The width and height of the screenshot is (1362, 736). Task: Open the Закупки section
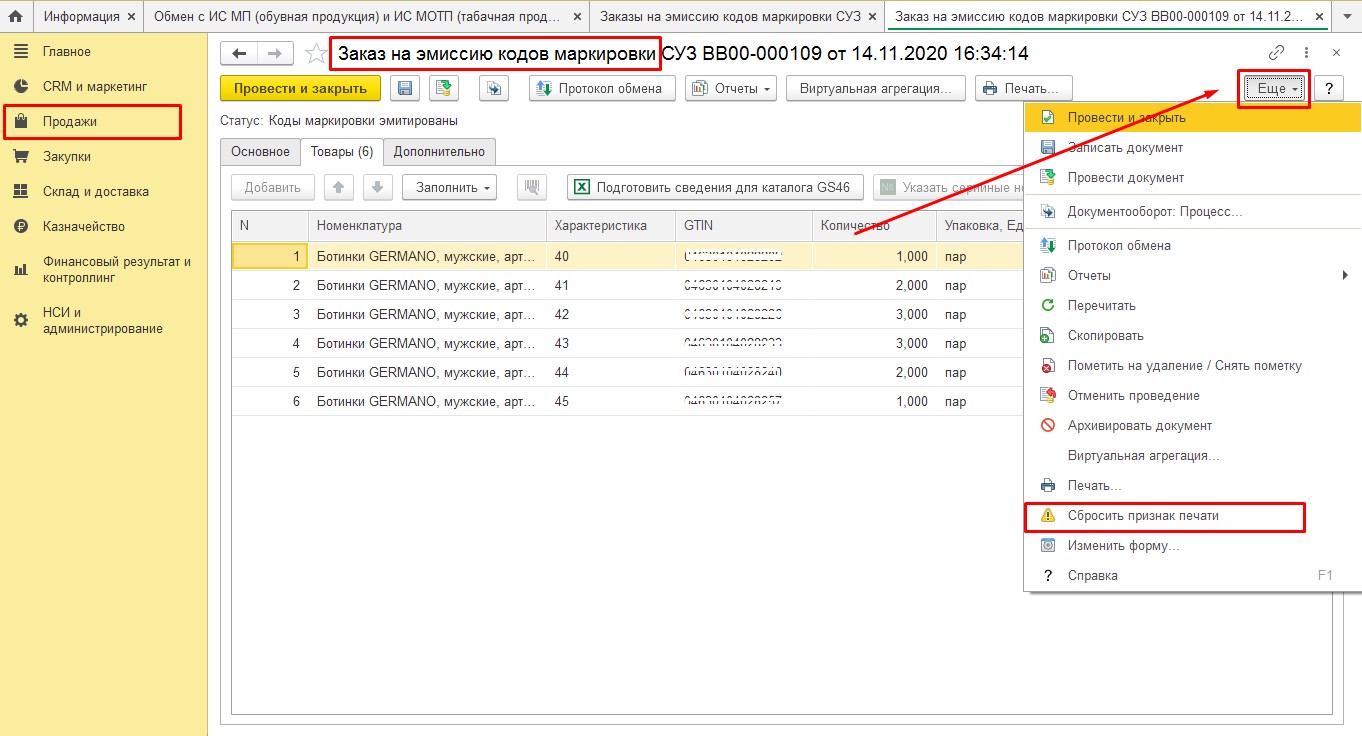tap(104, 156)
